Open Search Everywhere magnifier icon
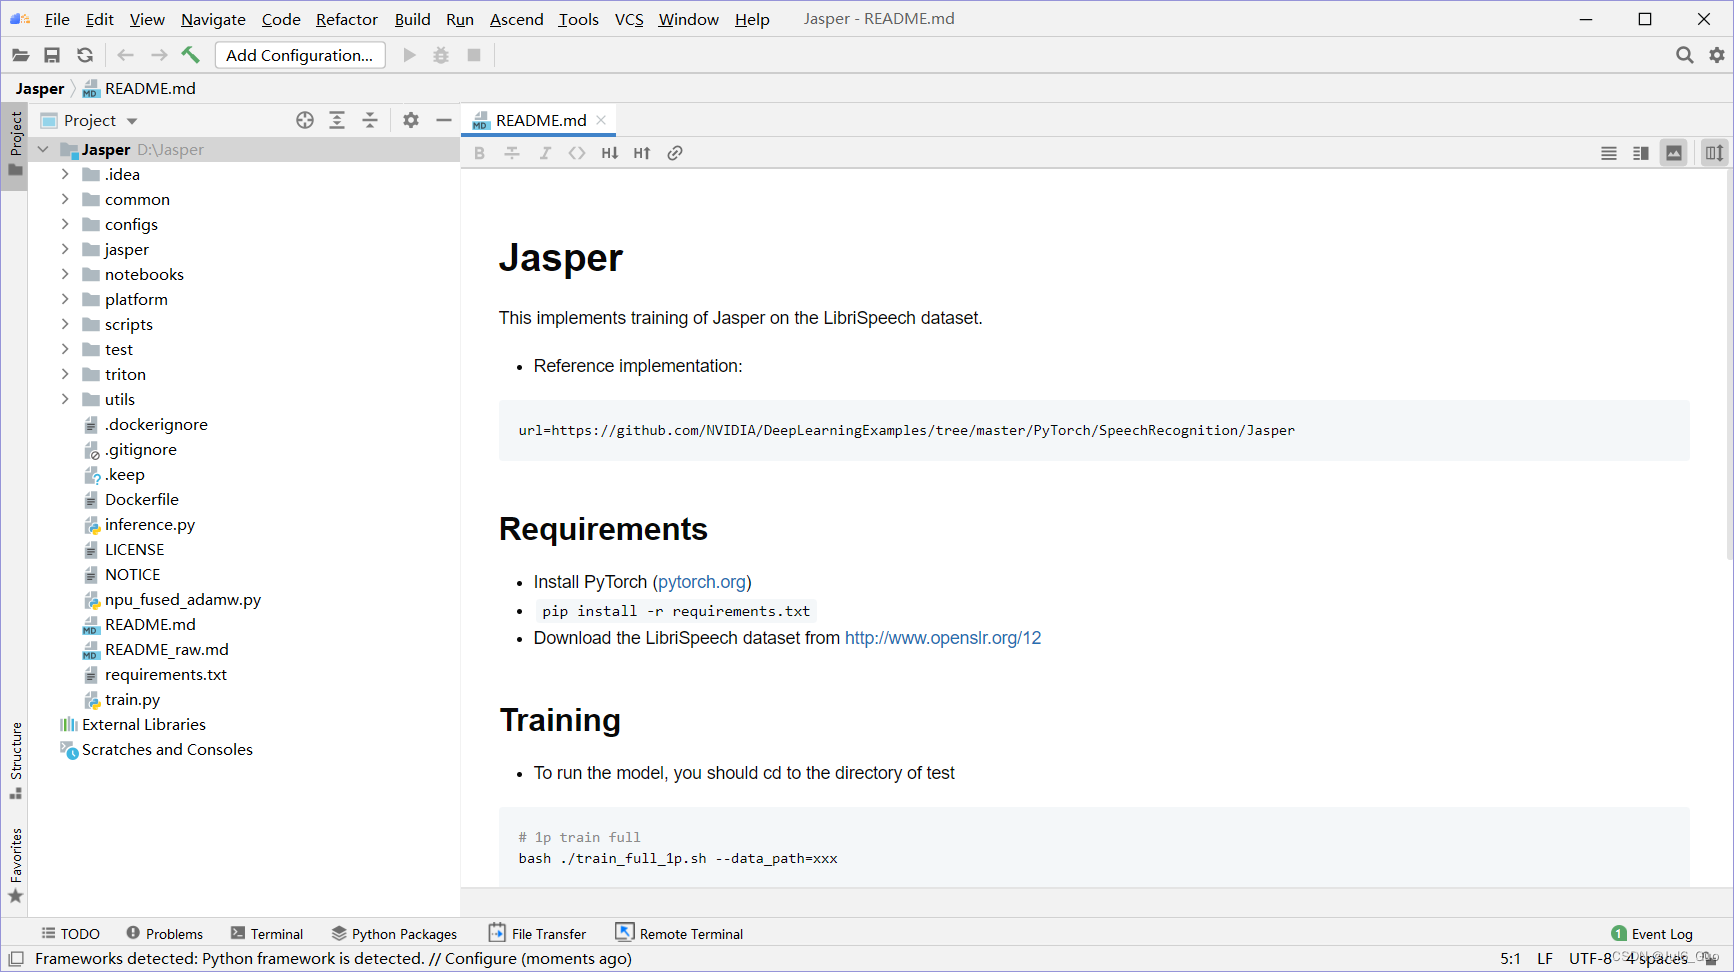Screen dimensions: 1734x972 1685,55
